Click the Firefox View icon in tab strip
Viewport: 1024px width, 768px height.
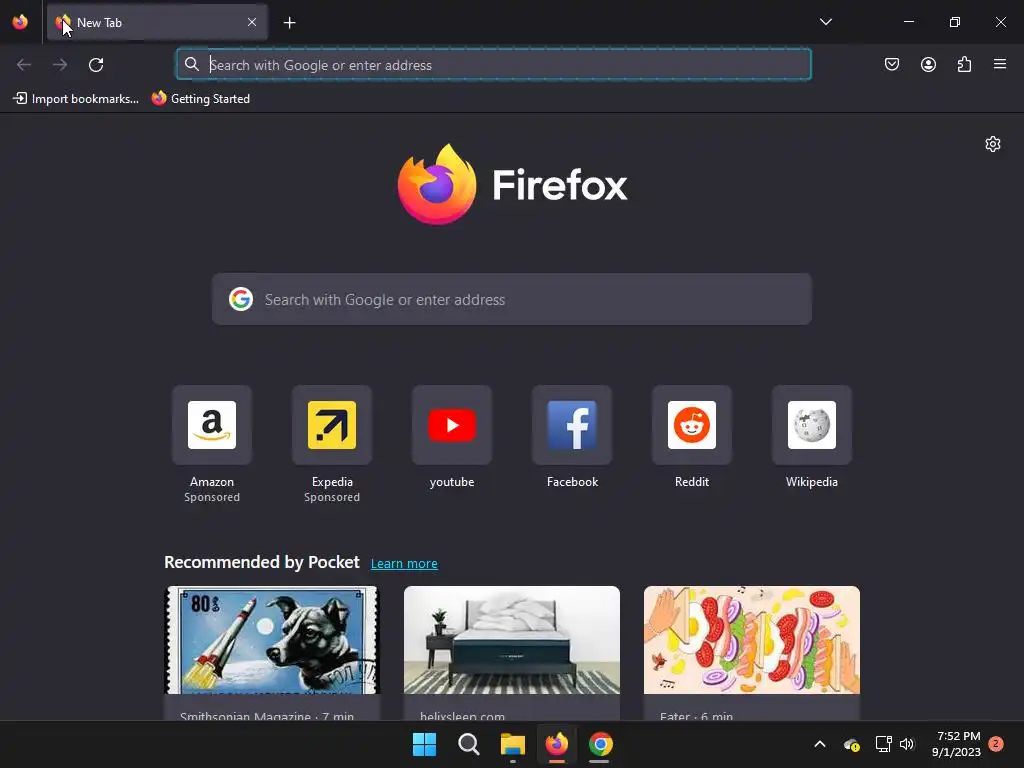(20, 22)
